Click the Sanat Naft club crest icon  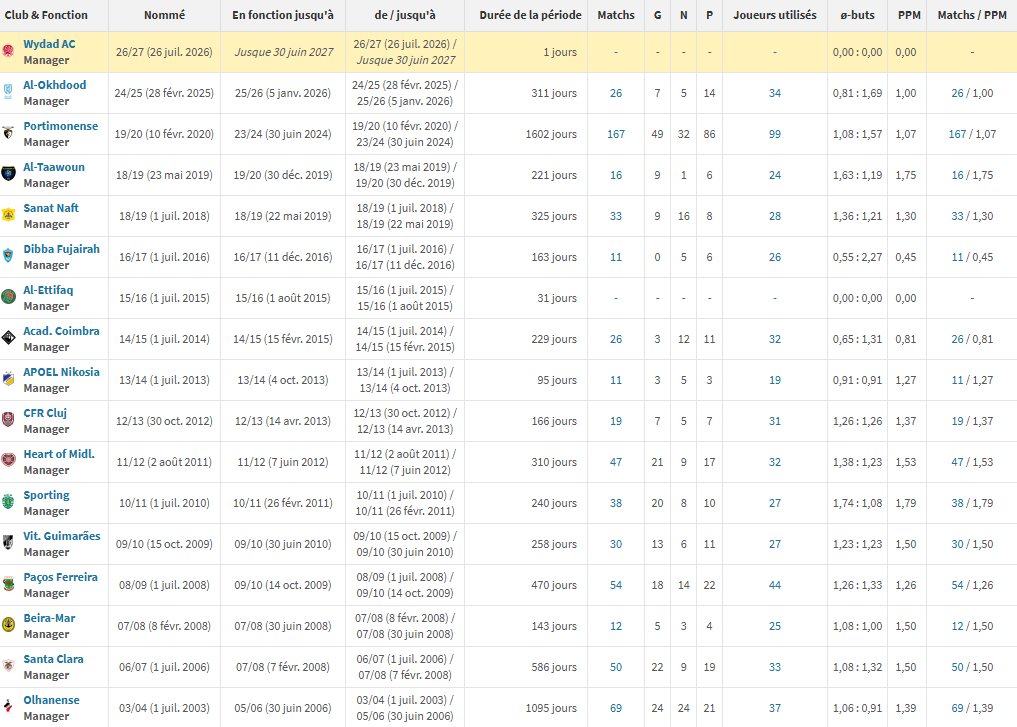(8, 215)
